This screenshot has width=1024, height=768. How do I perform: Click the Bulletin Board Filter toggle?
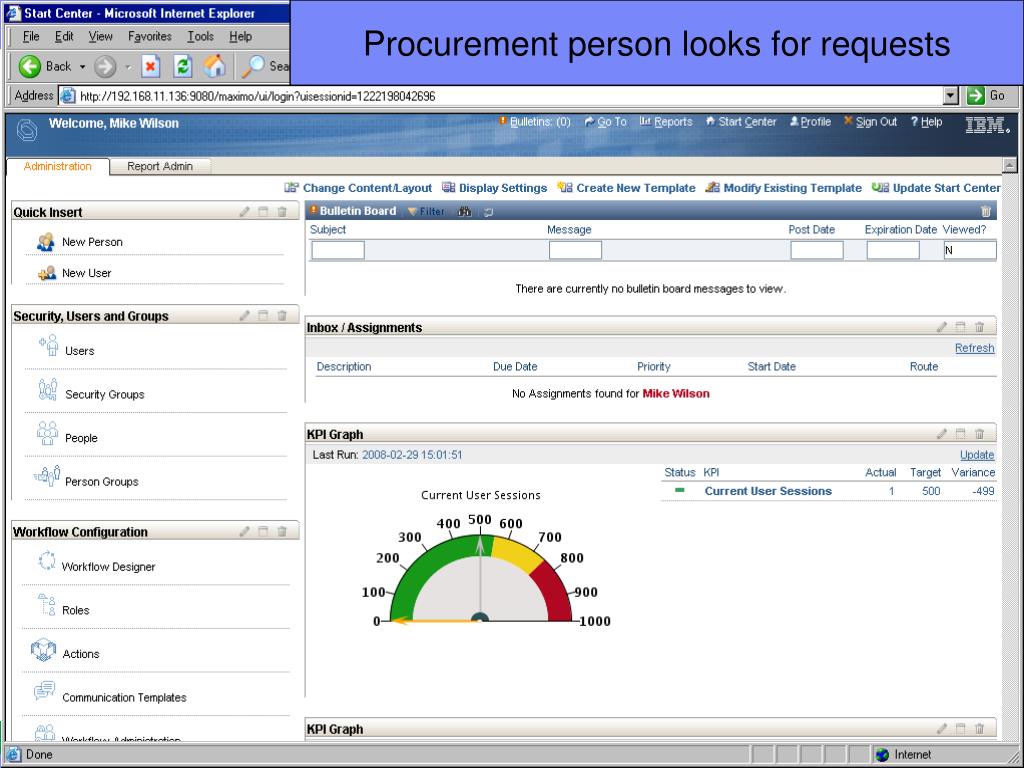coord(426,212)
